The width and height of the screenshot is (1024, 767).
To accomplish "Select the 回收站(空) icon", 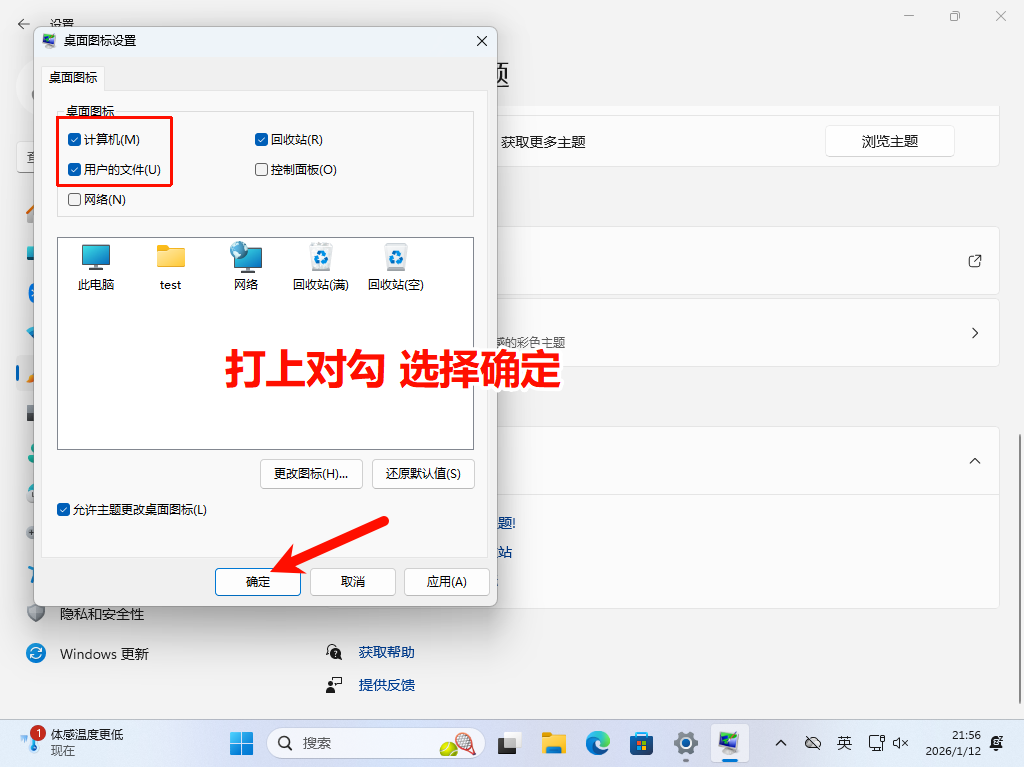I will [396, 258].
